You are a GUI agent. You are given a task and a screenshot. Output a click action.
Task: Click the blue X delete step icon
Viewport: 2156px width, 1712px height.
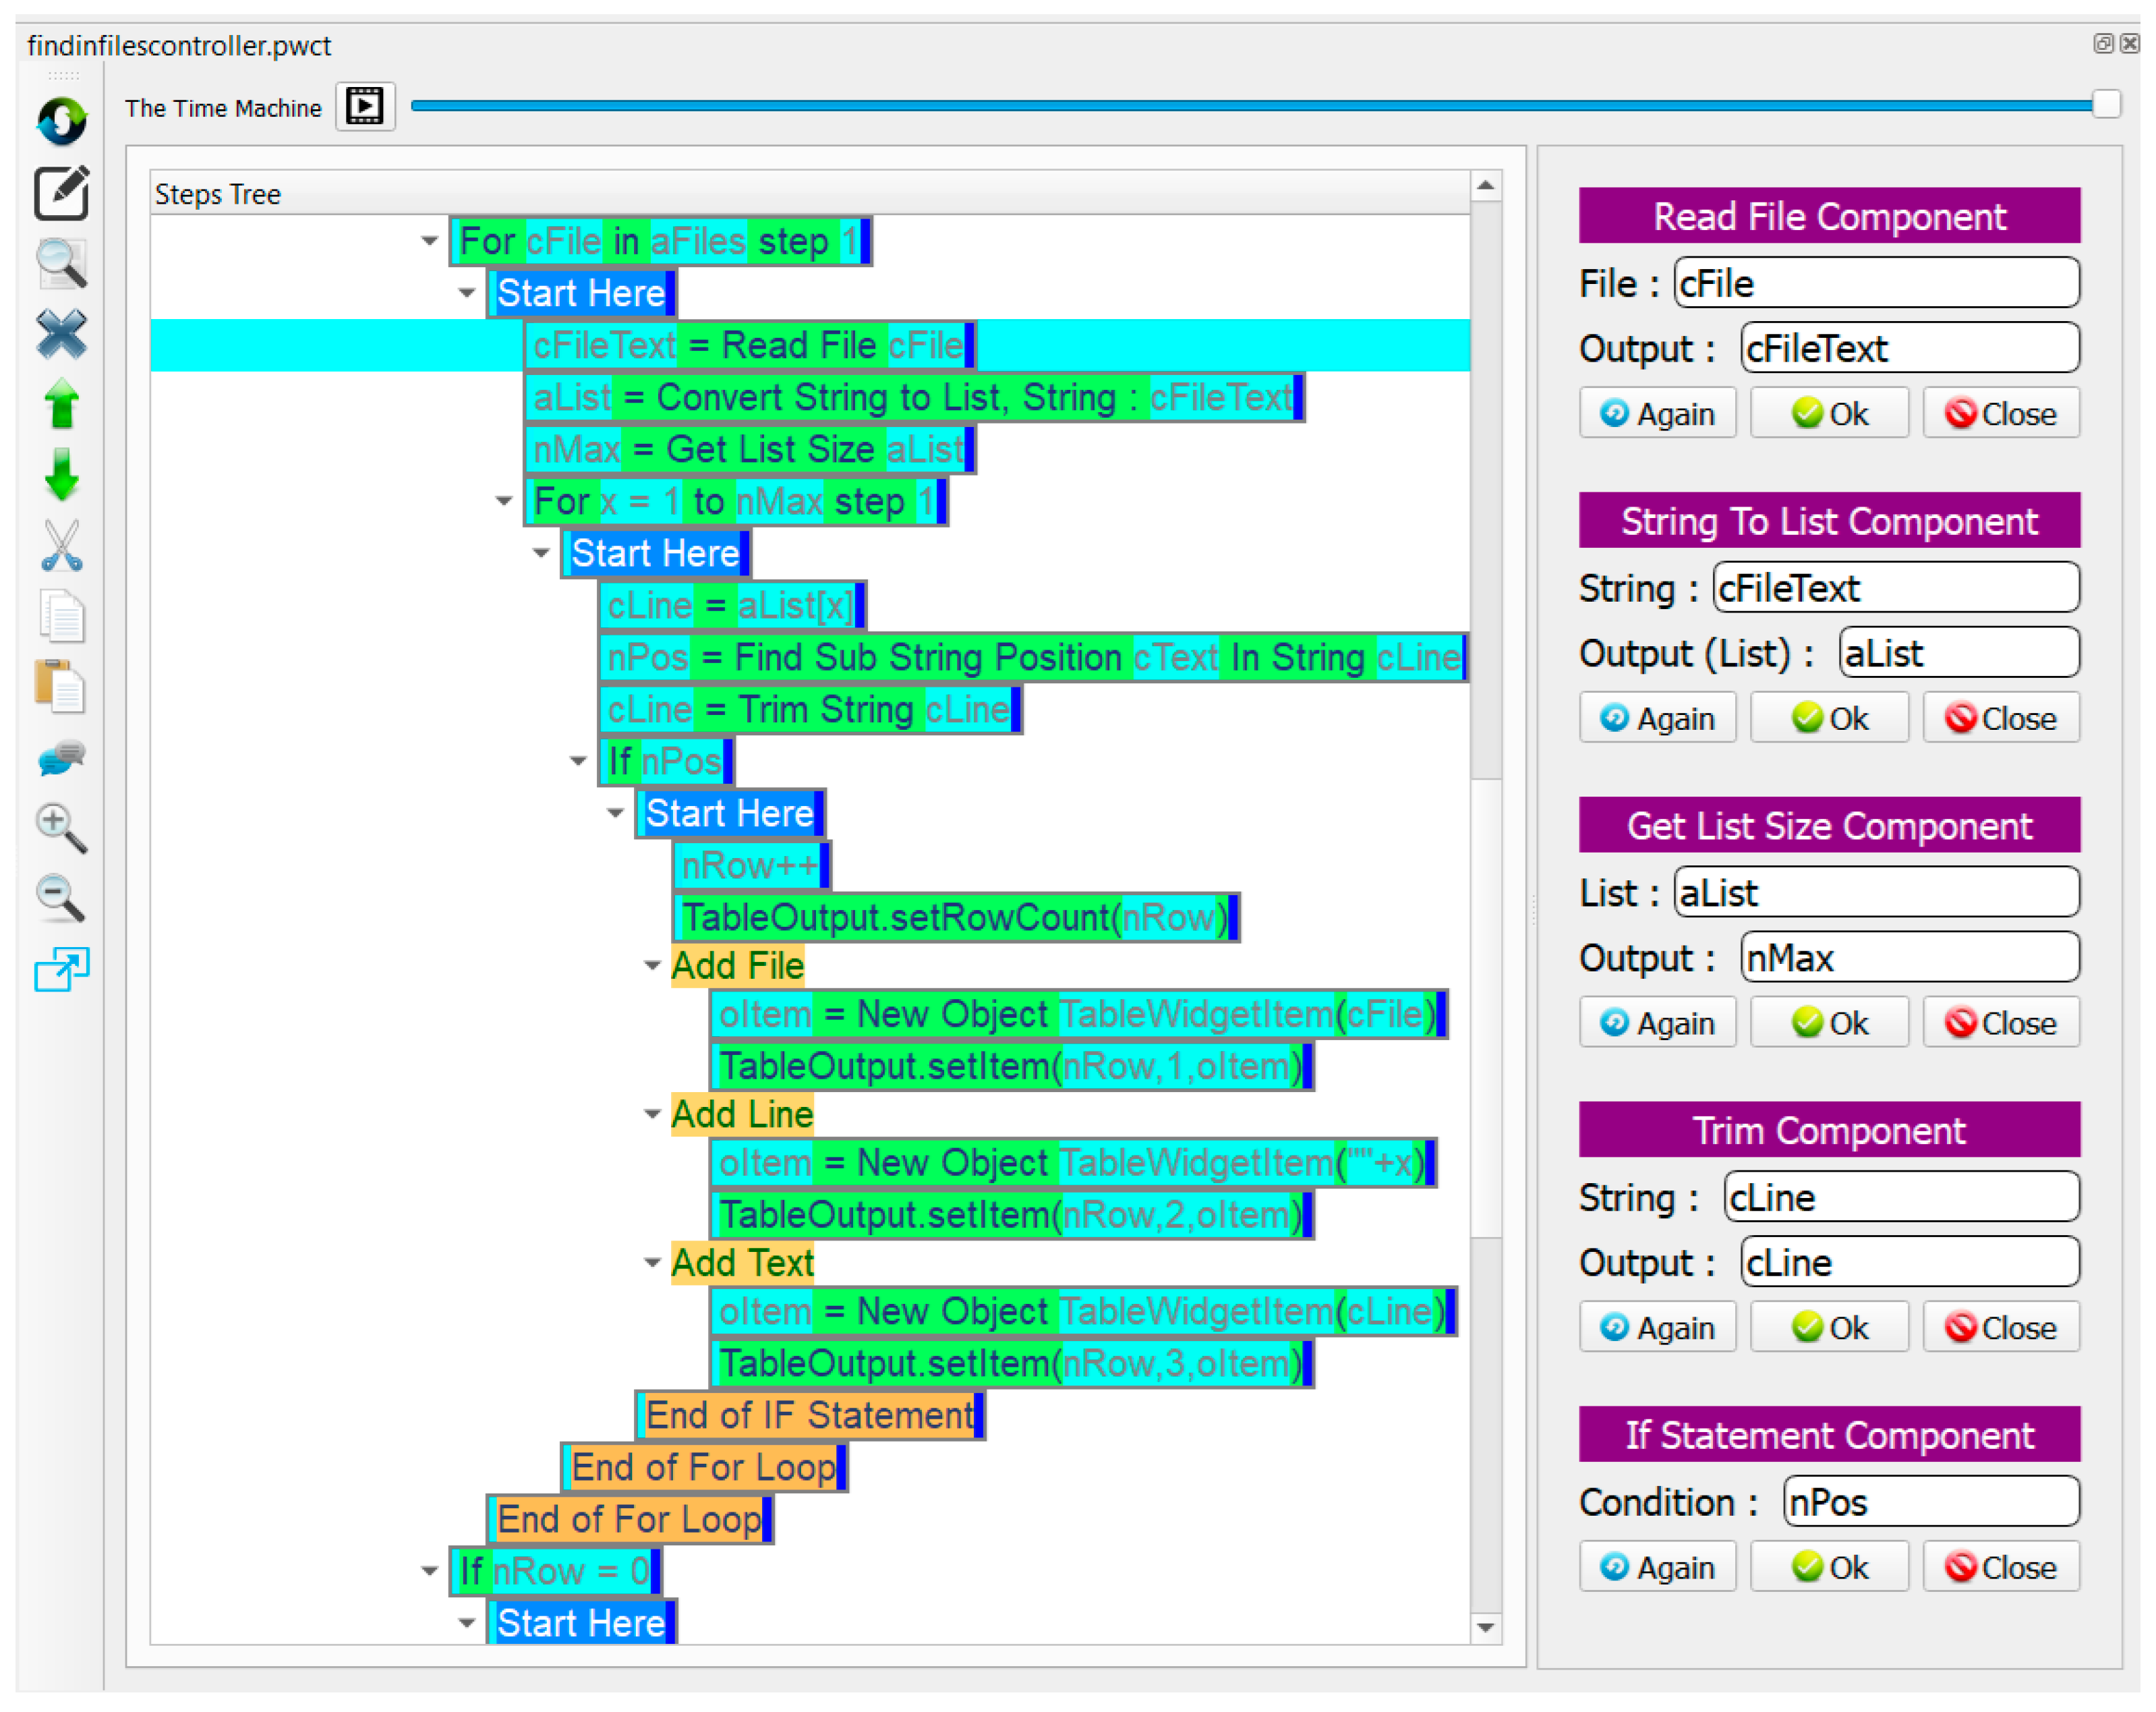click(x=62, y=334)
